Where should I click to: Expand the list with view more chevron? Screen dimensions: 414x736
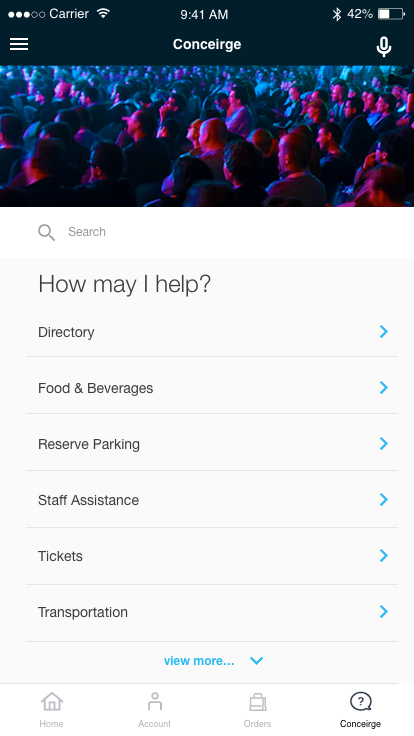[x=256, y=661]
